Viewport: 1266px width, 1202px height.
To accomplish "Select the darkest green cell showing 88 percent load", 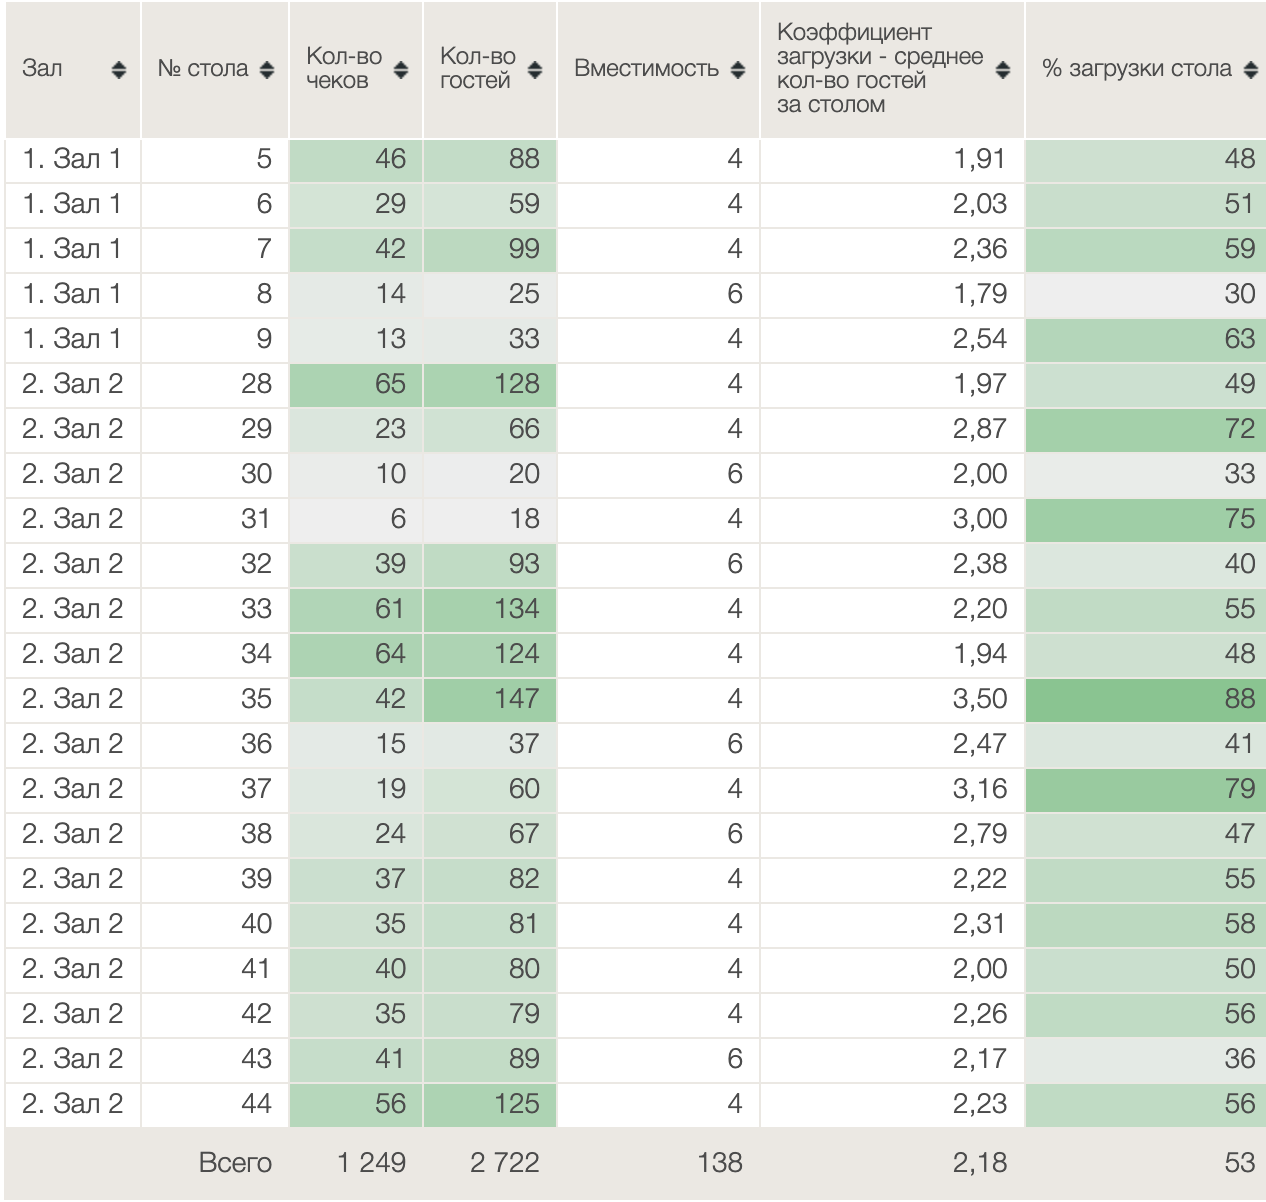I will pos(1145,698).
